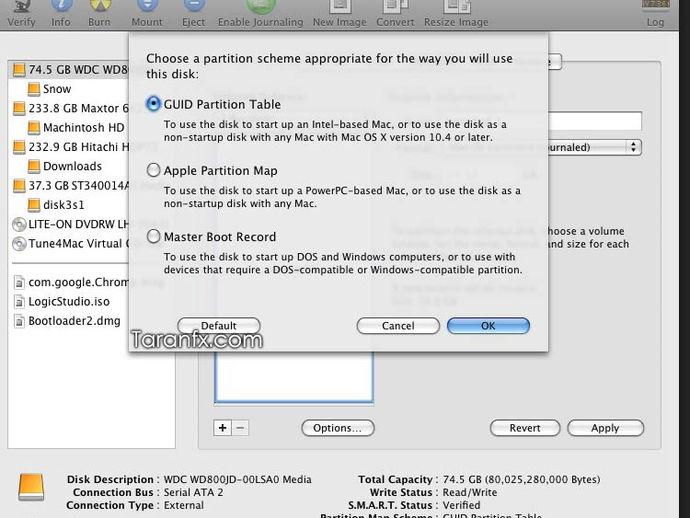690x518 pixels.
Task: Add a partition with the plus button
Action: [x=223, y=428]
